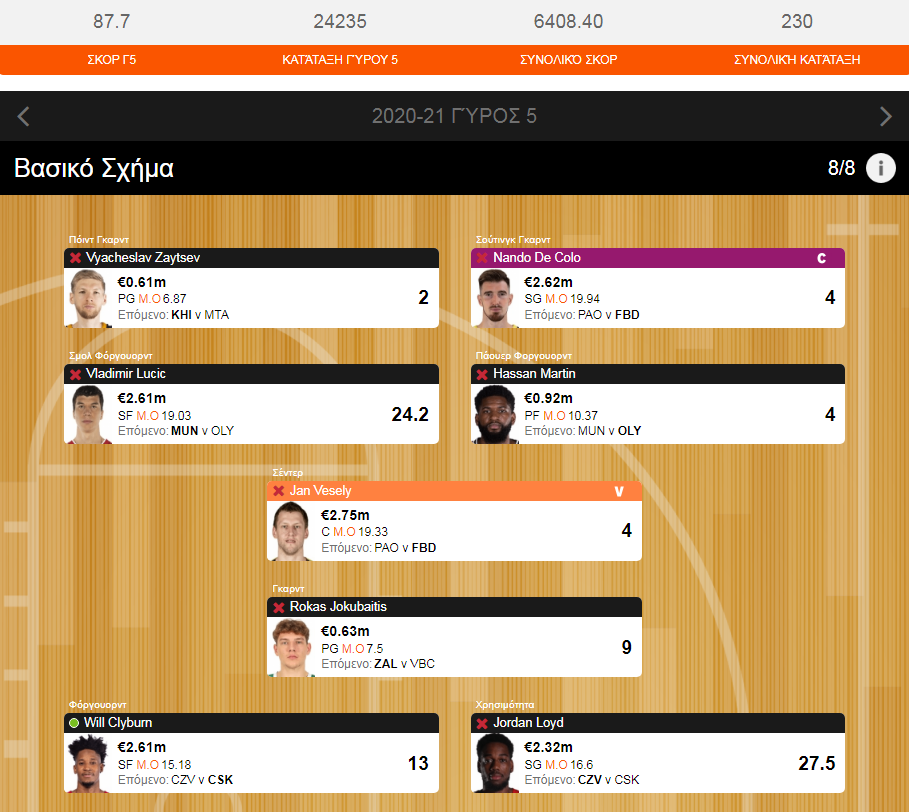The height and width of the screenshot is (812, 909).
Task: Click the vice-captain V badge on Jan Vesely
Action: pos(619,491)
